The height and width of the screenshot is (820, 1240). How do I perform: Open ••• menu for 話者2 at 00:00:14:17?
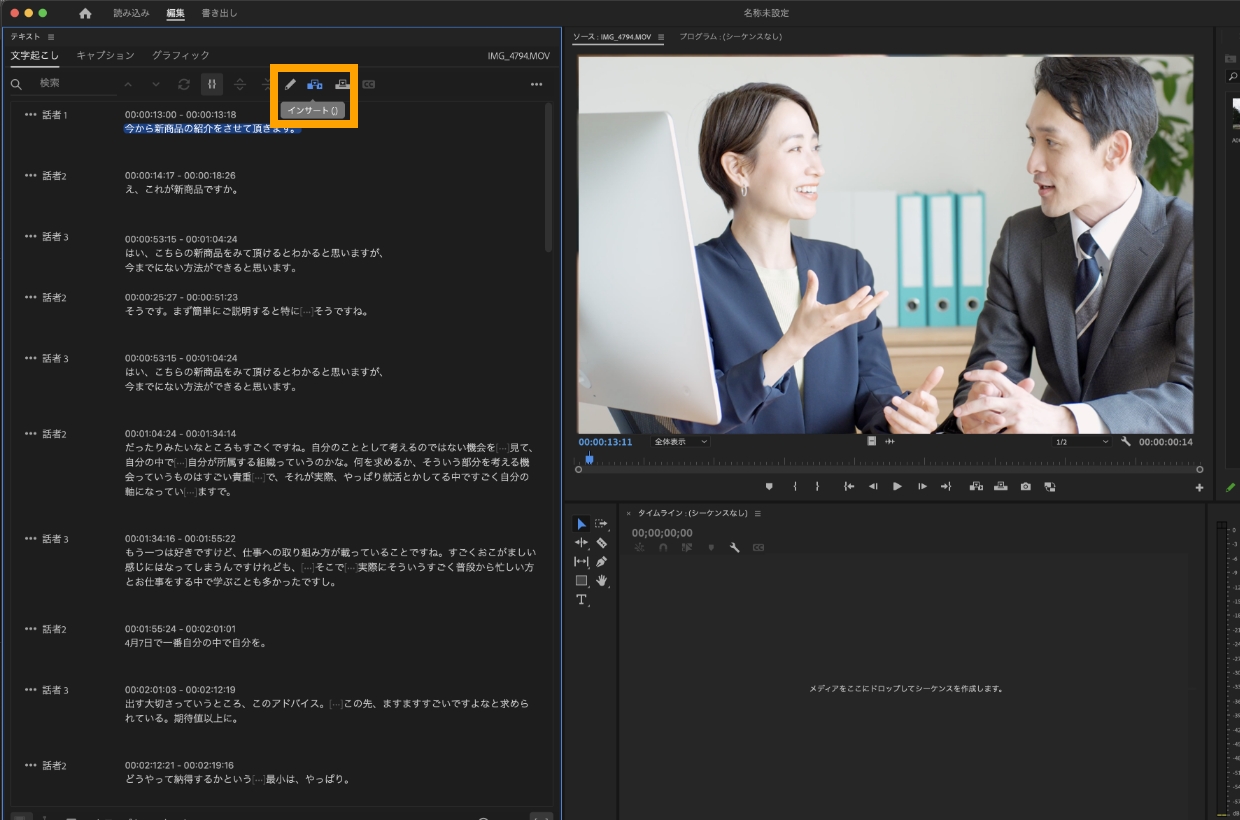30,176
